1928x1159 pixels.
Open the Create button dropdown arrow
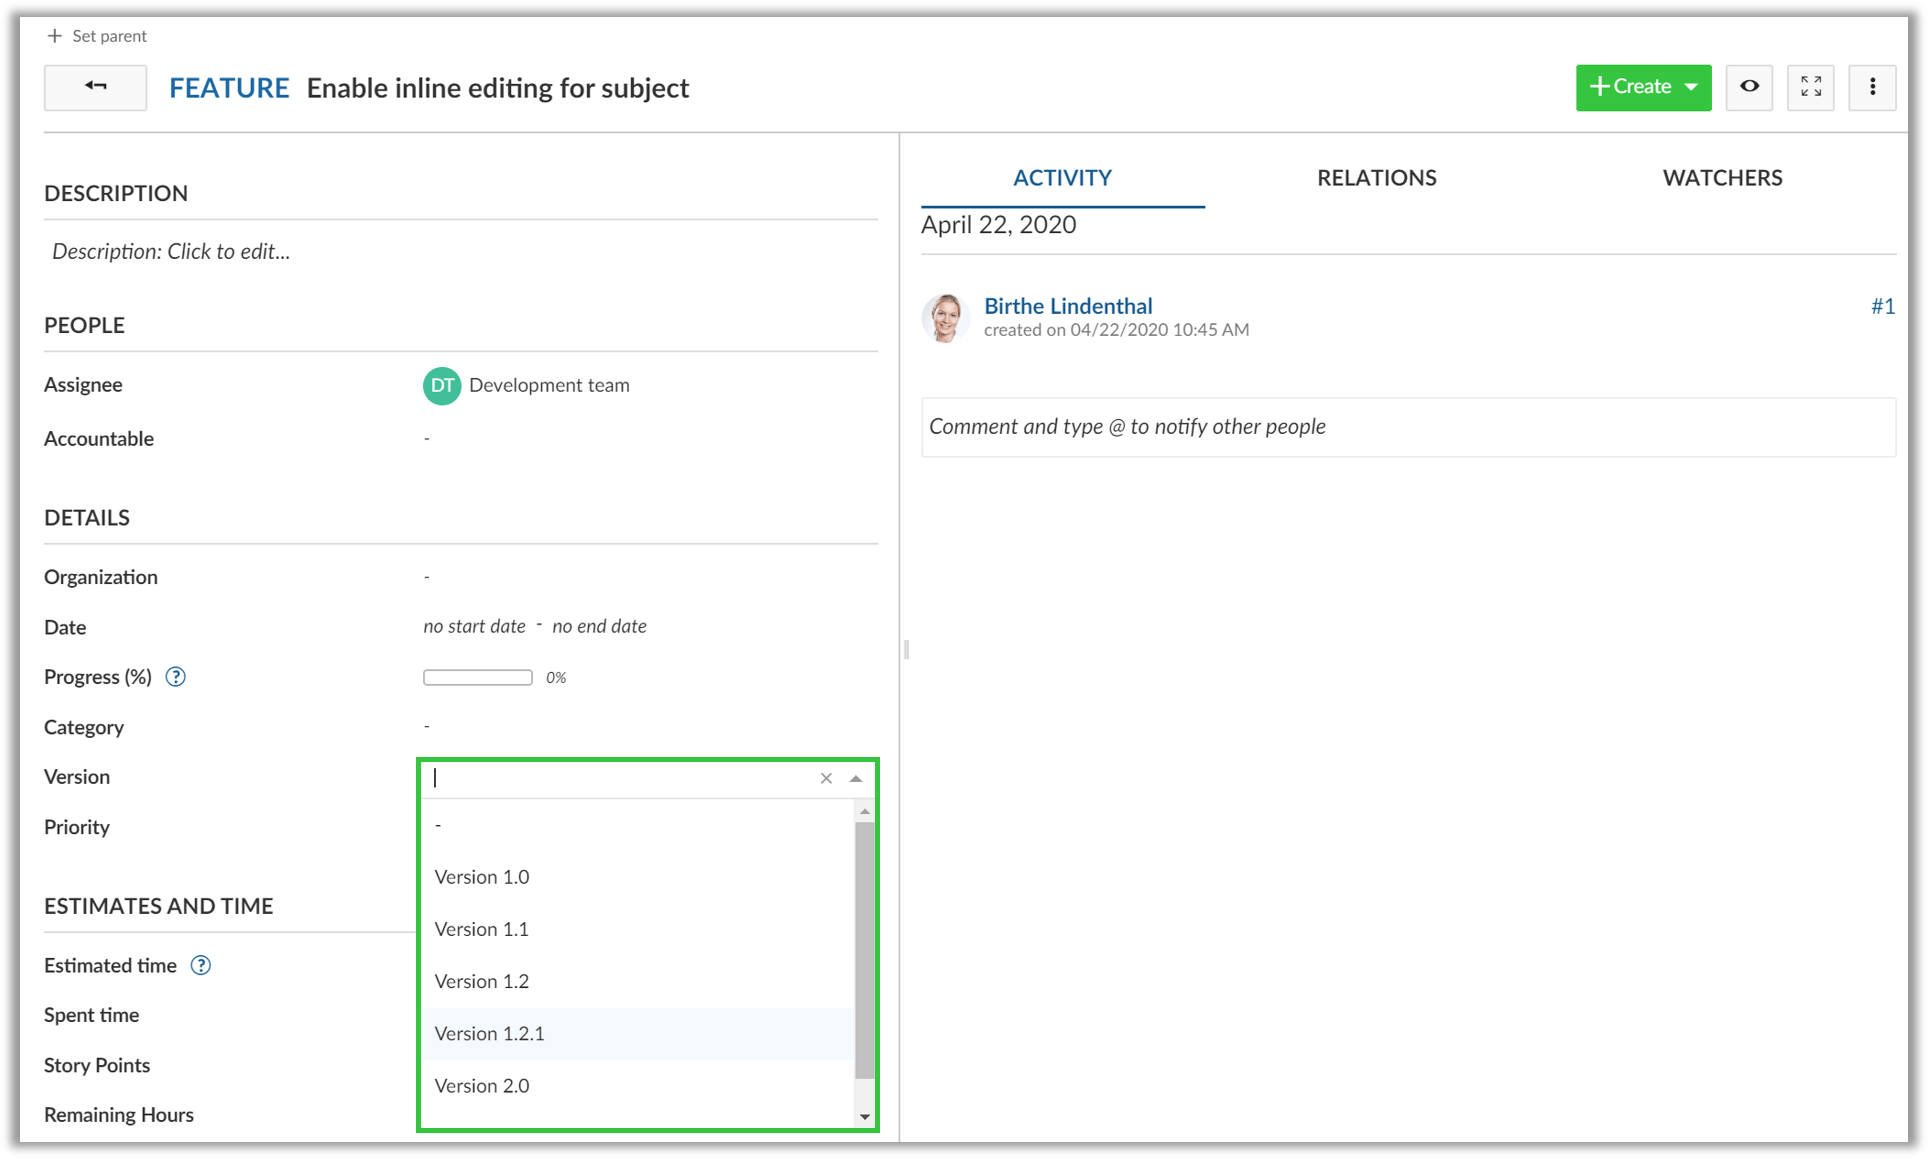tap(1690, 87)
